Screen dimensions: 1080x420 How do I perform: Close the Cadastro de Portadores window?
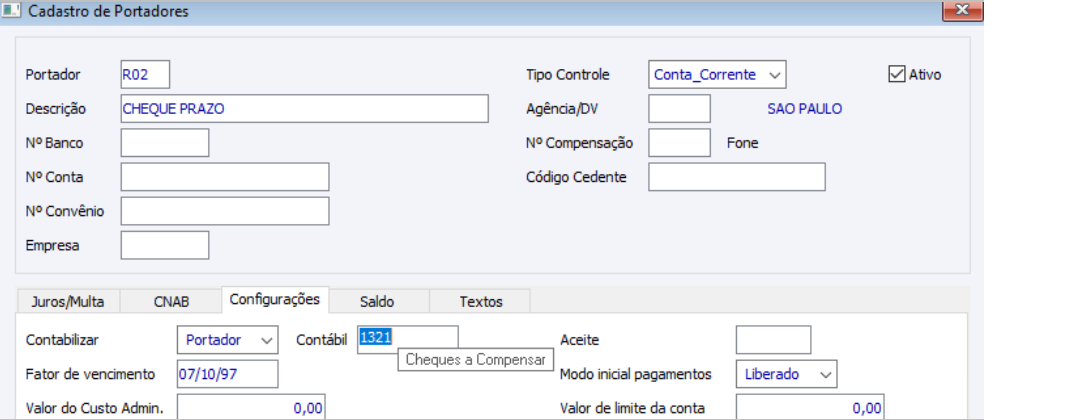tap(963, 10)
